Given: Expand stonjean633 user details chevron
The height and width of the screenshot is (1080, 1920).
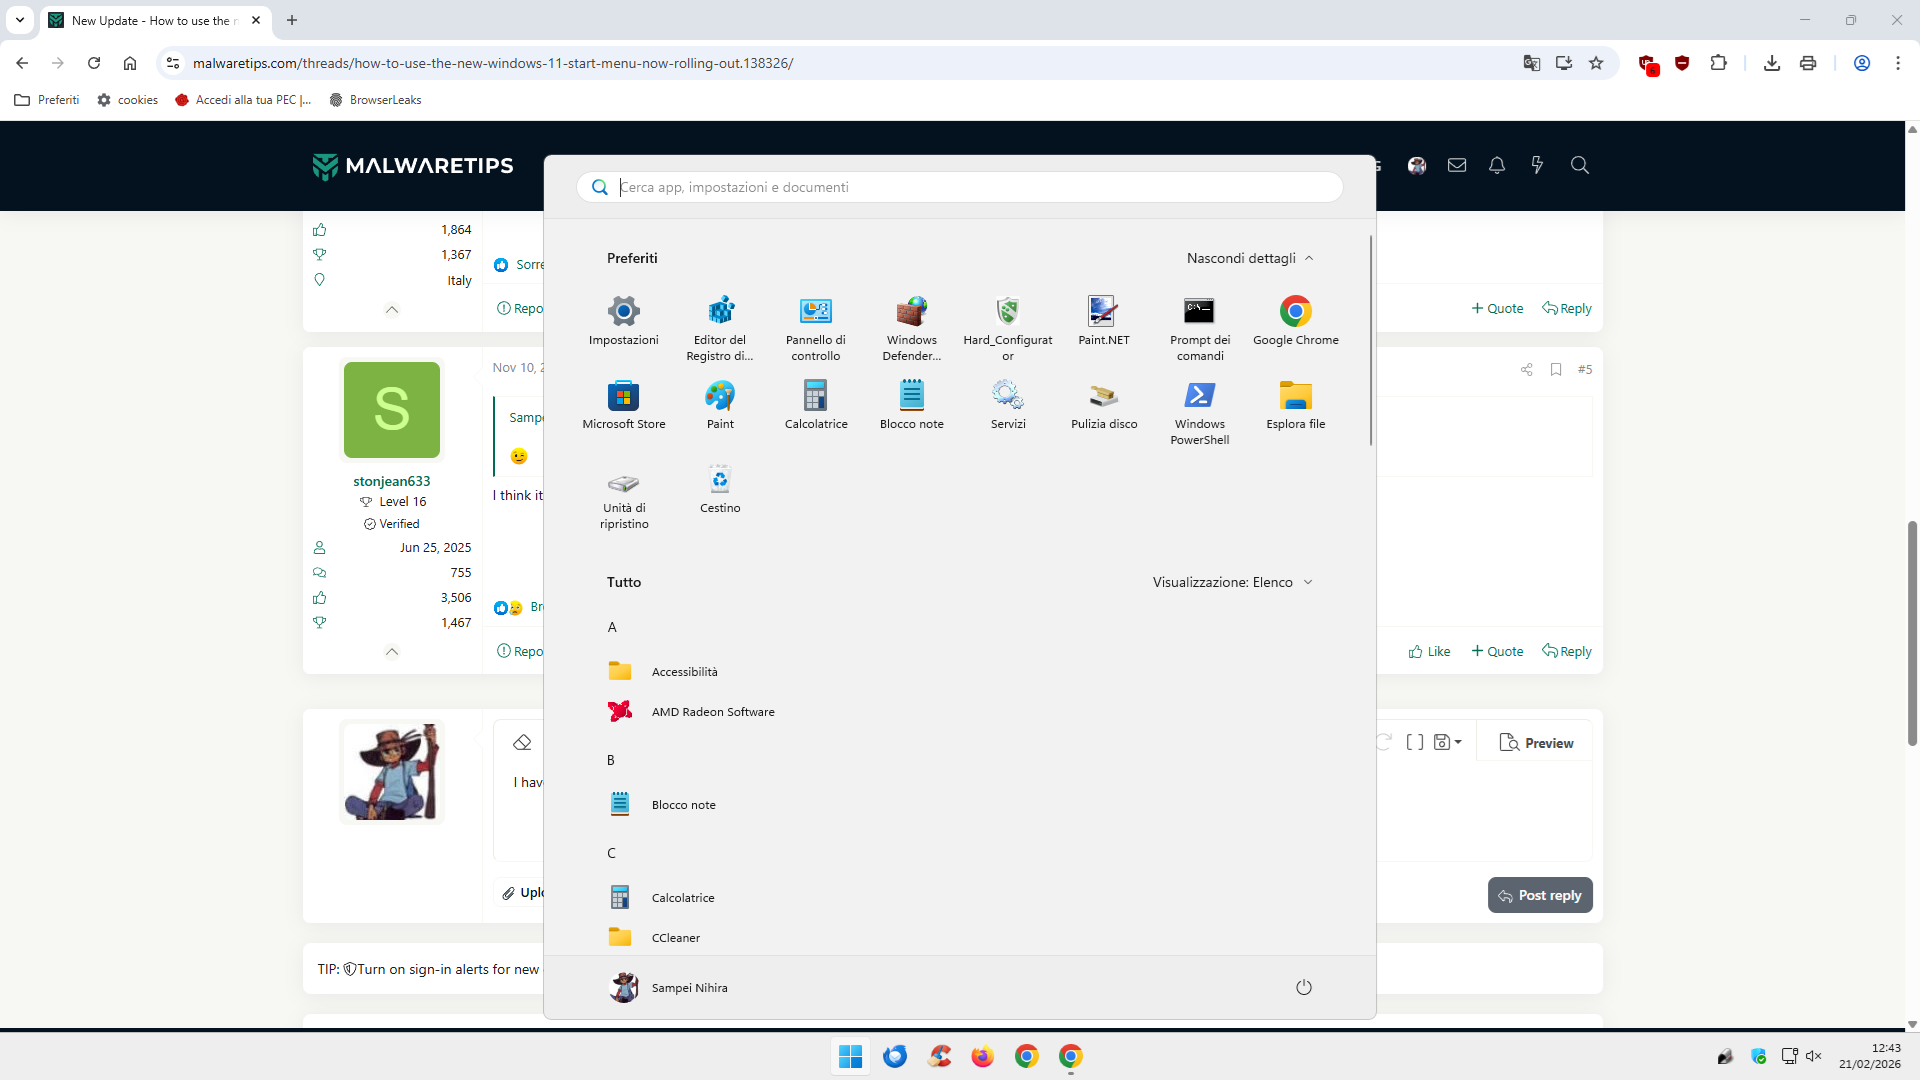Looking at the screenshot, I should tap(392, 652).
